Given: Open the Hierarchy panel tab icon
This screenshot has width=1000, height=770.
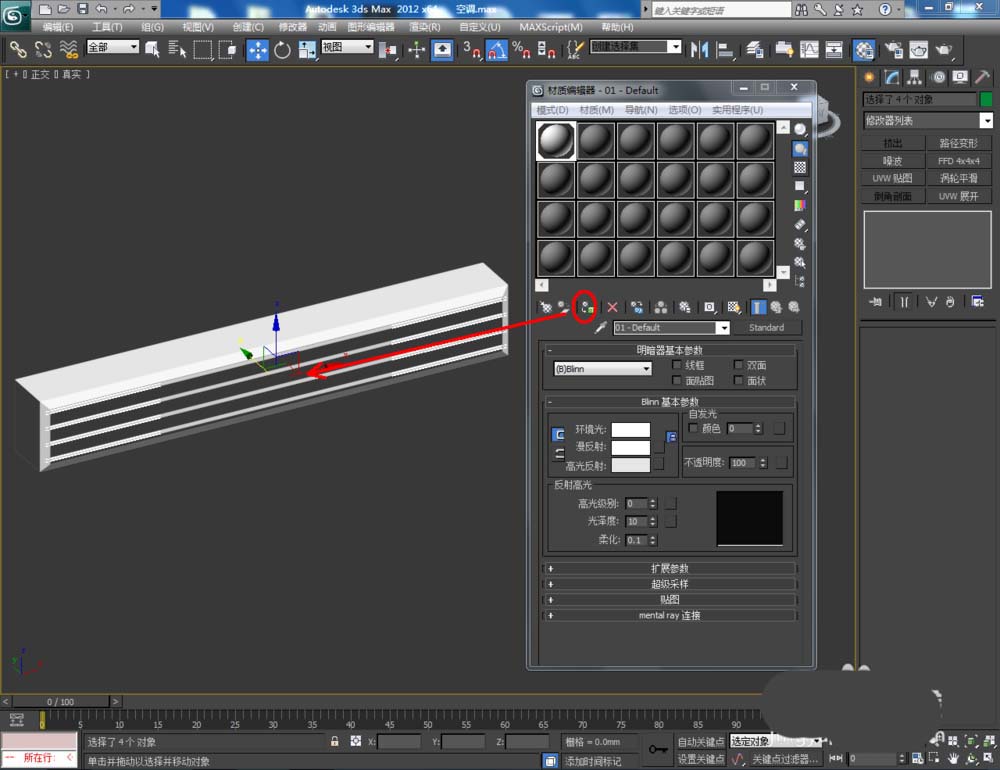Looking at the screenshot, I should 915,78.
